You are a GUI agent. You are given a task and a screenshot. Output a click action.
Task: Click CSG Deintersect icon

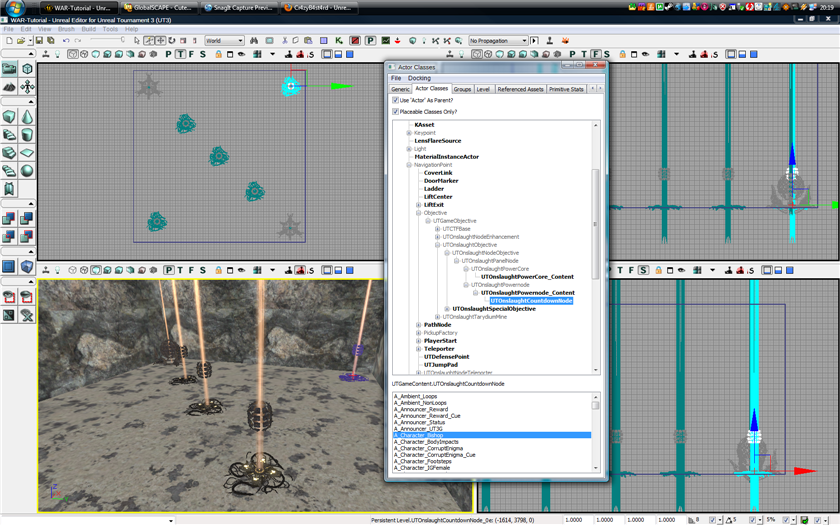point(27,236)
